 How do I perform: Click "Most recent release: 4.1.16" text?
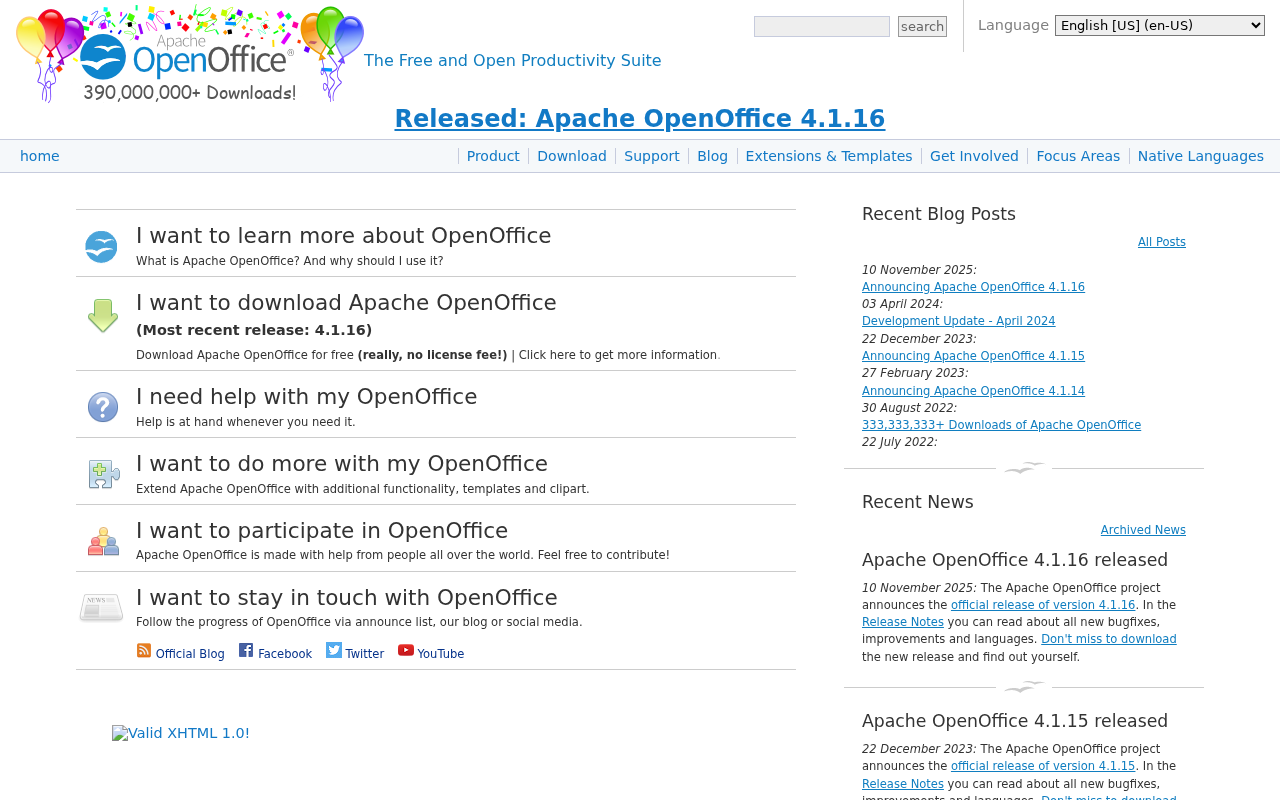[x=254, y=330]
